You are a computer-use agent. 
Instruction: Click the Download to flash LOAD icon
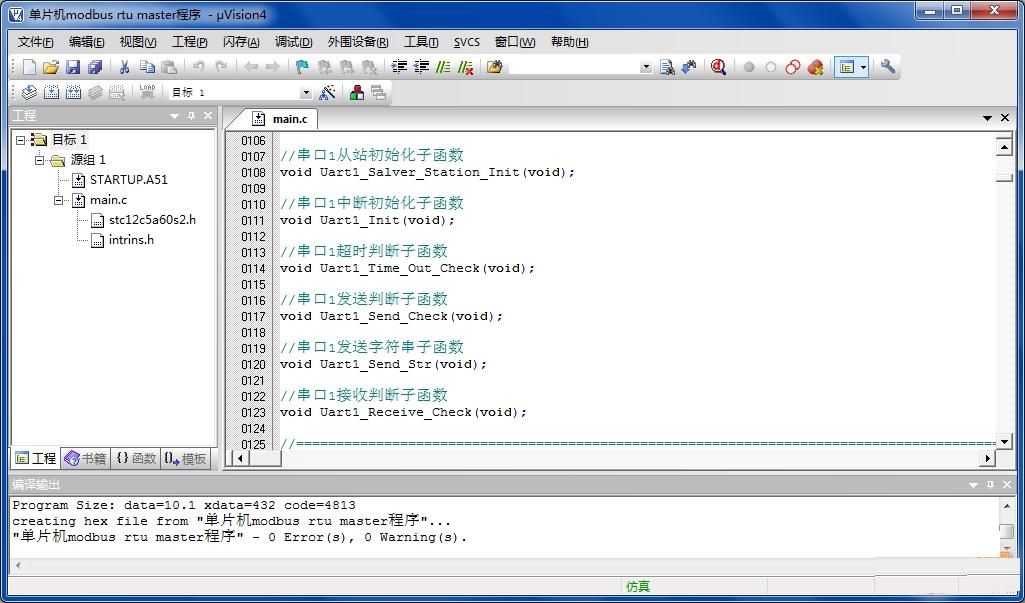(x=148, y=92)
